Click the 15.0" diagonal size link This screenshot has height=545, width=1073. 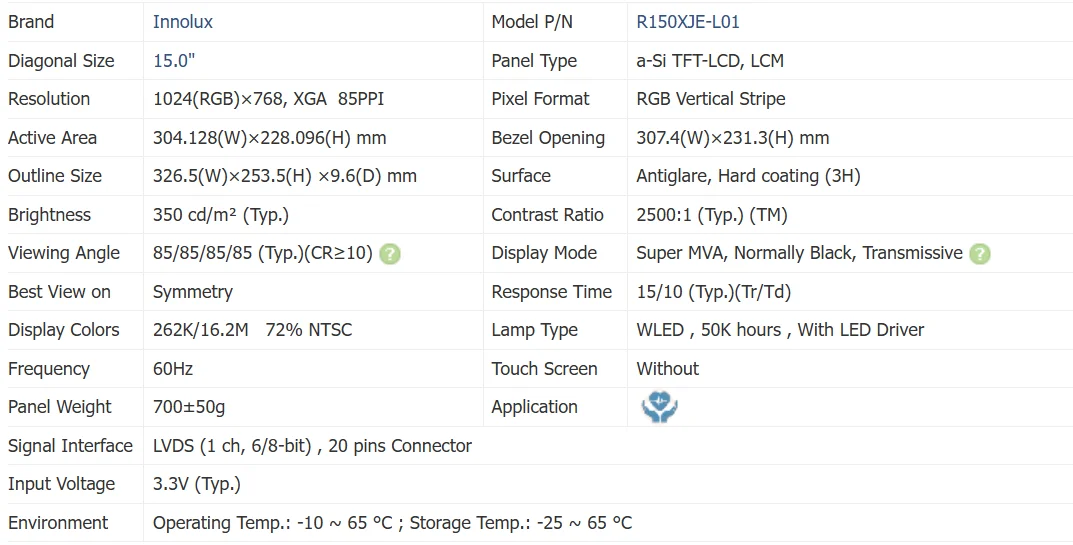(174, 60)
